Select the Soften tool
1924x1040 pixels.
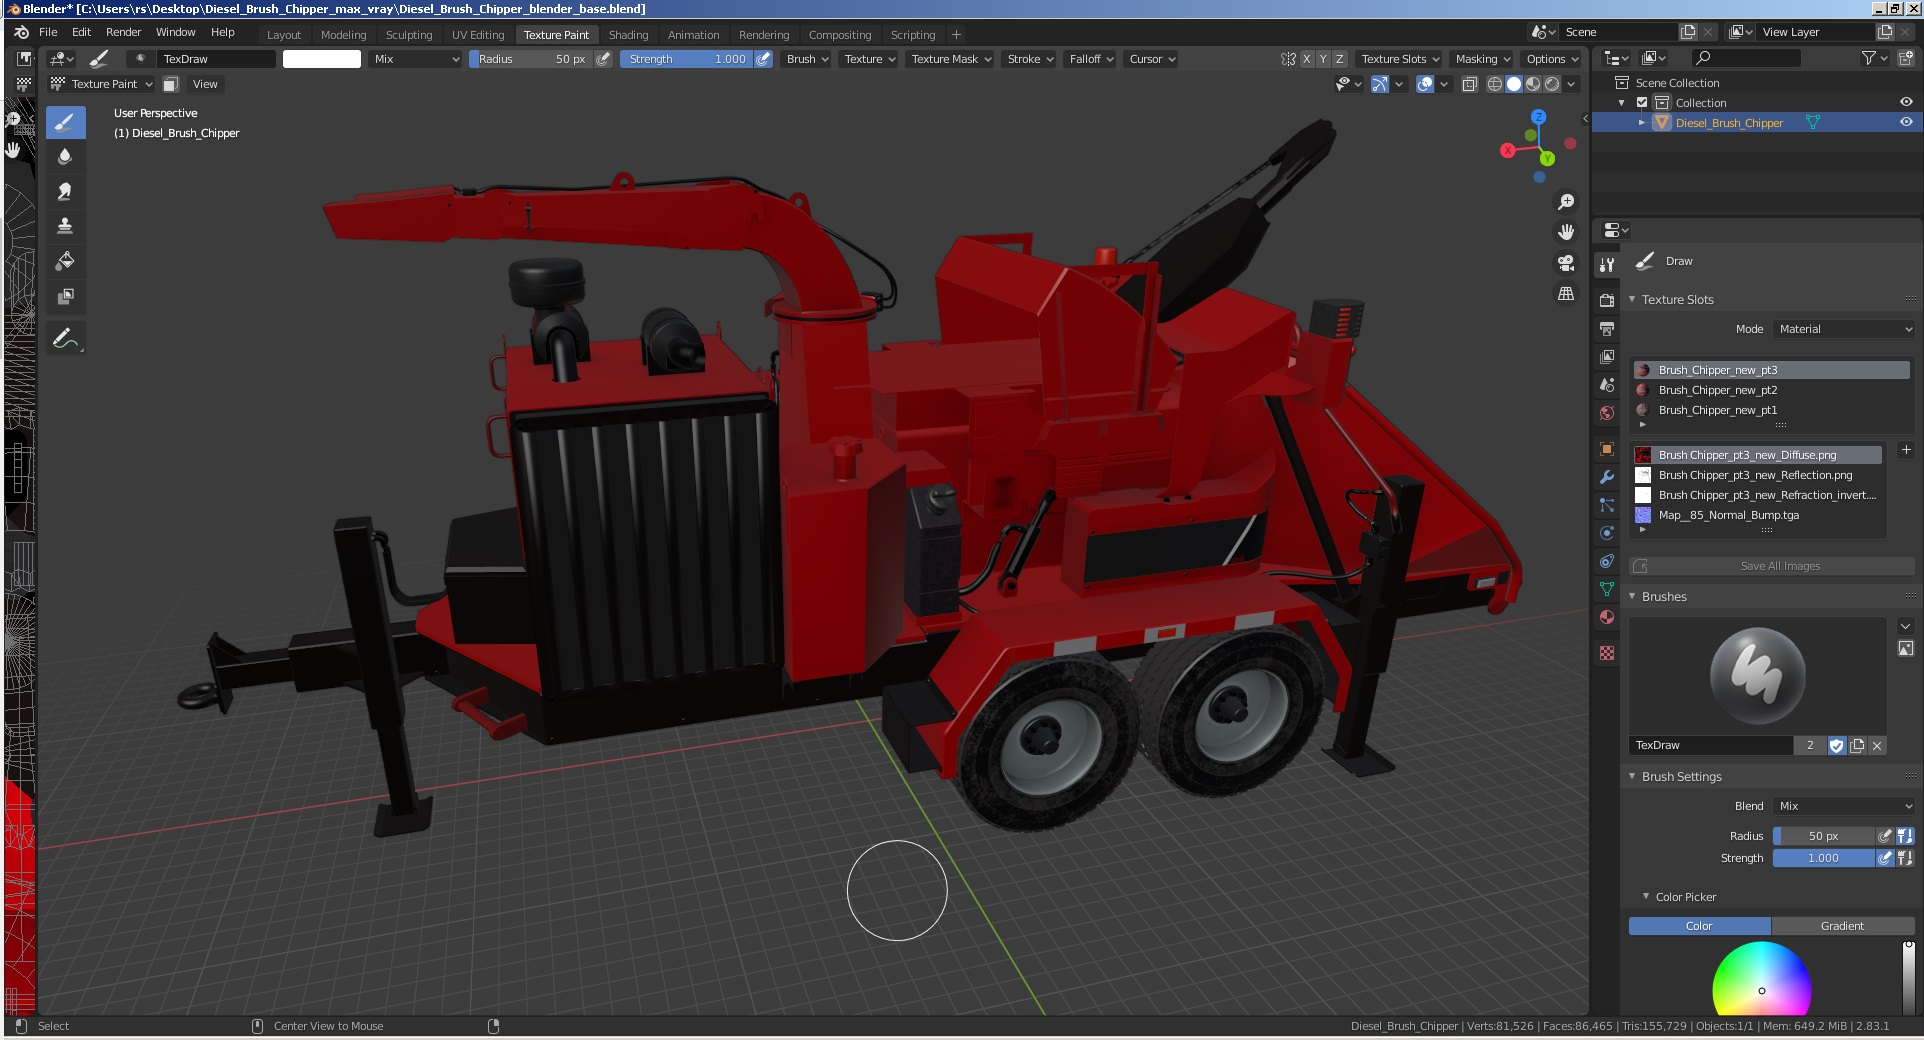click(65, 157)
